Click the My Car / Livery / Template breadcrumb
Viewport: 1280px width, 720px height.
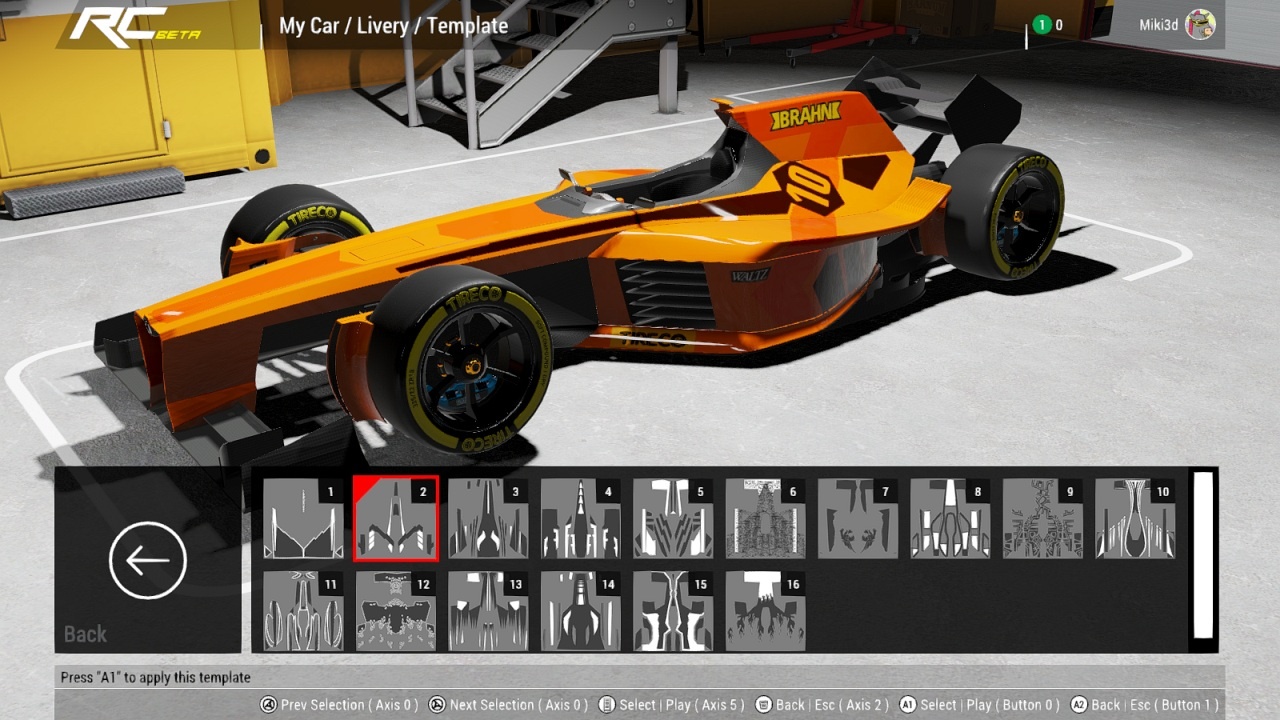tap(393, 26)
